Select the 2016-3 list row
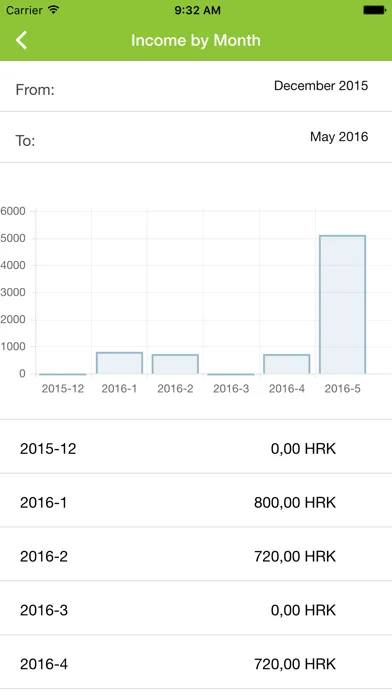This screenshot has width=392, height=696. click(196, 608)
